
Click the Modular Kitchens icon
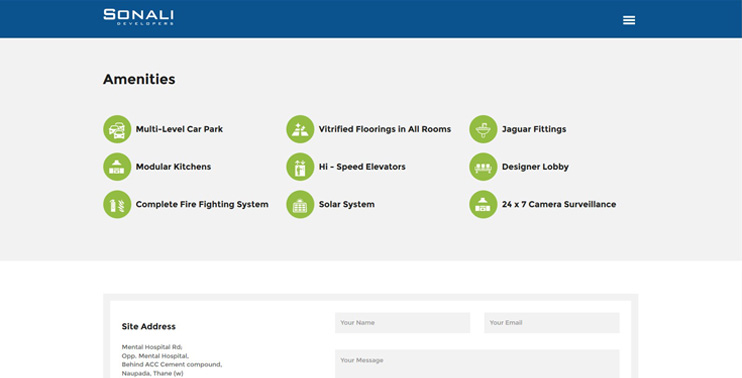pyautogui.click(x=117, y=167)
